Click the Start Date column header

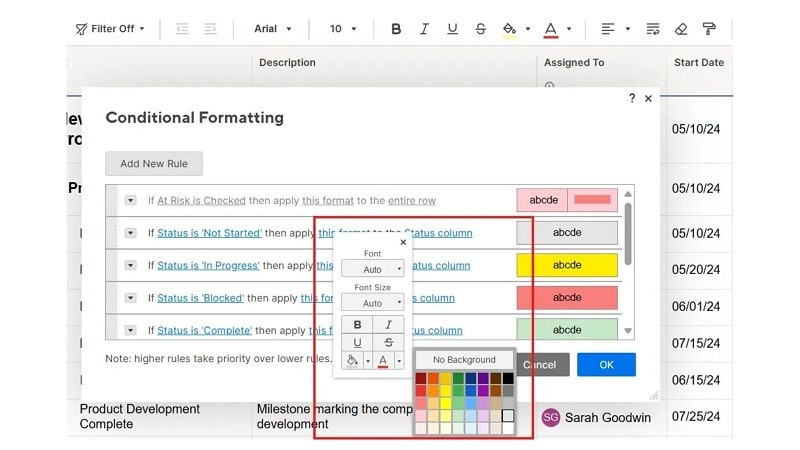(699, 62)
